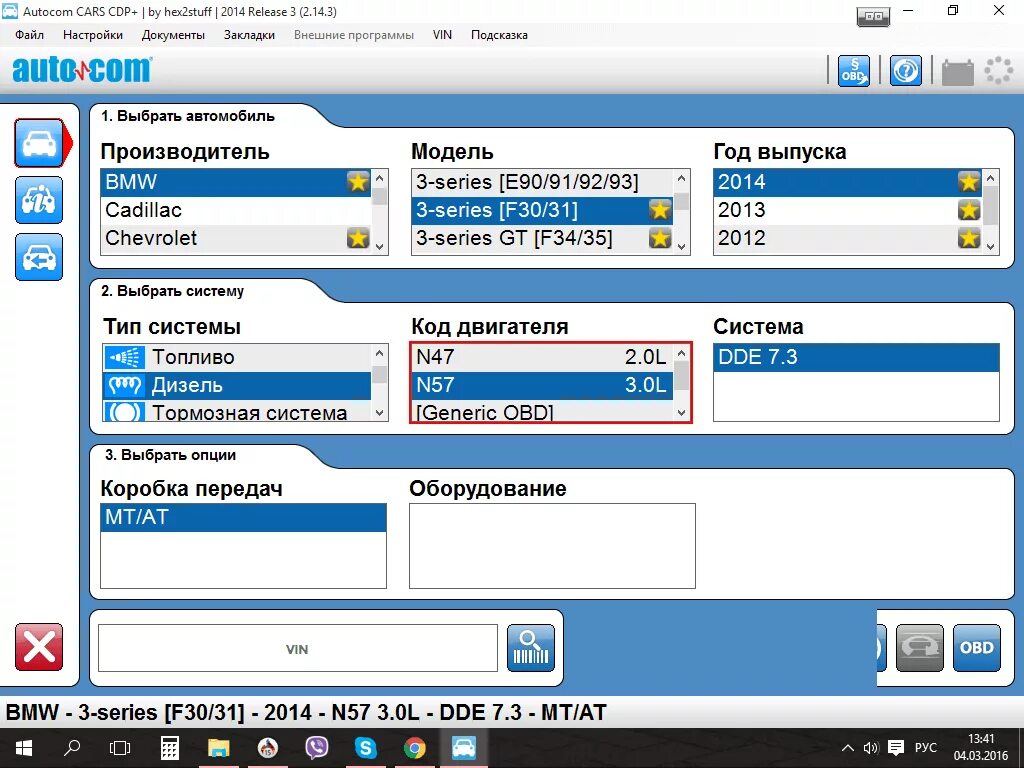Viewport: 1024px width, 768px height.
Task: Toggle favorite star for year 2012
Action: pos(969,238)
